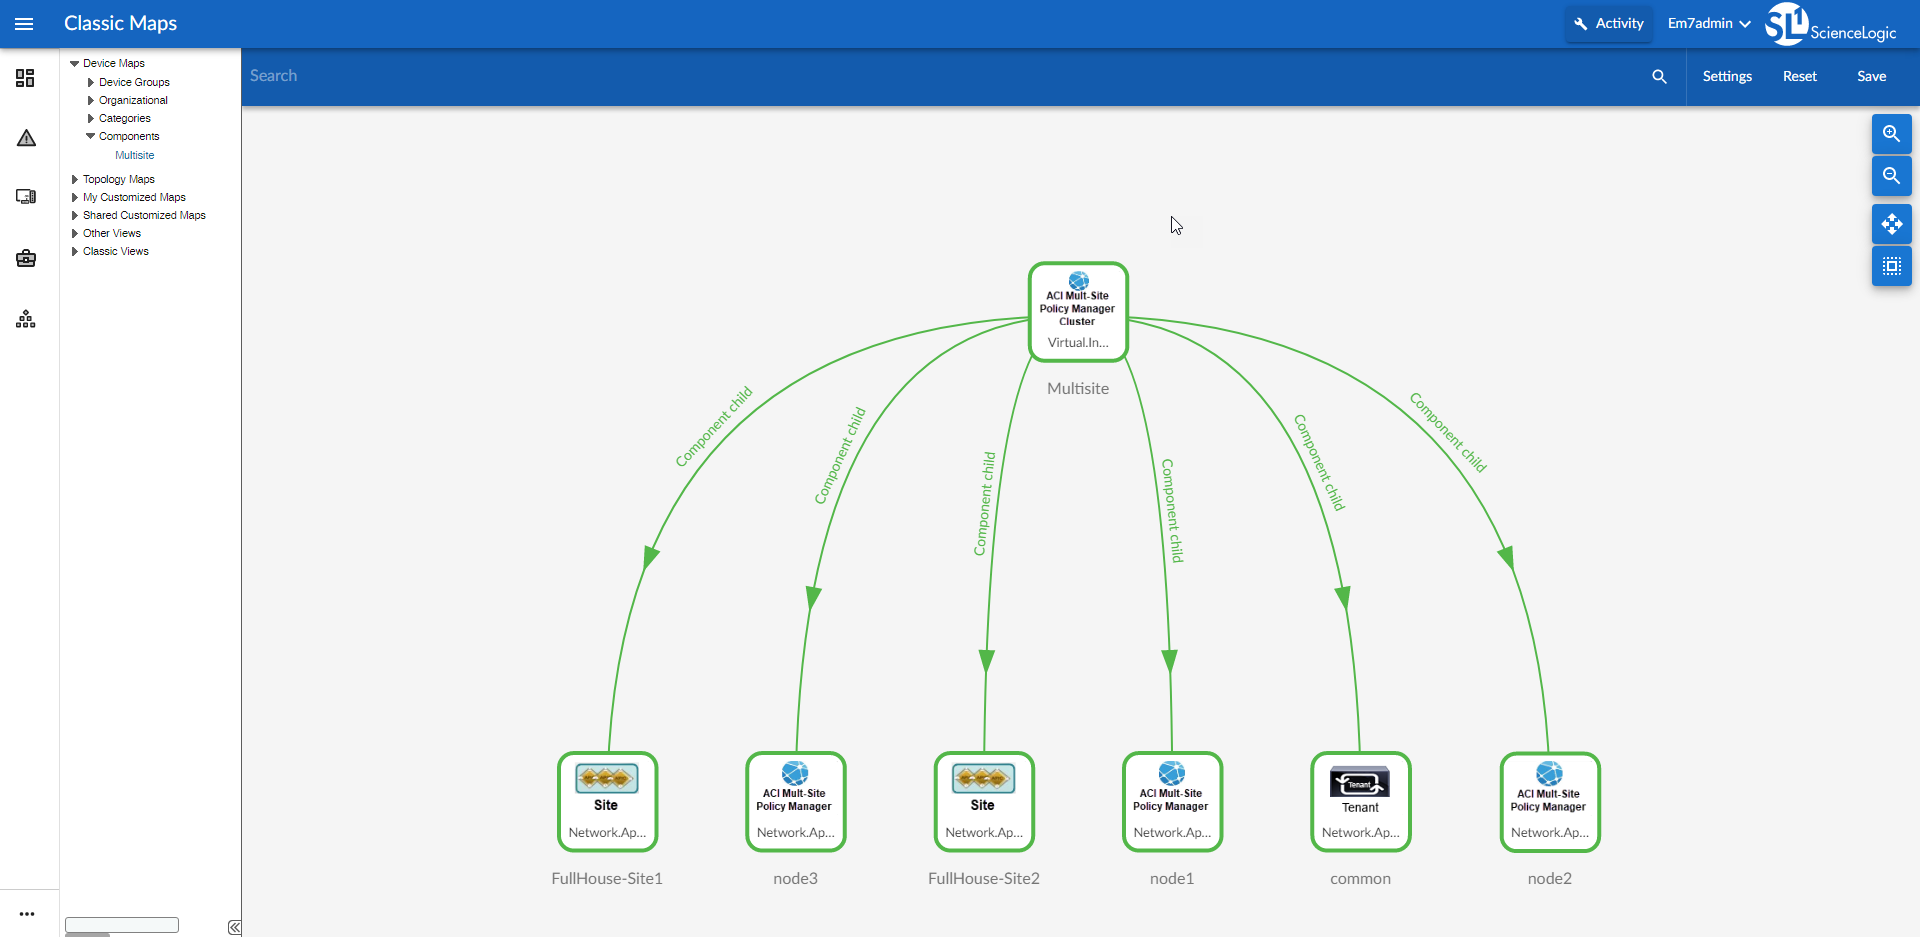Screen dimensions: 1920x937
Task: Open the Dashboards sidebar icon
Action: pyautogui.click(x=26, y=78)
